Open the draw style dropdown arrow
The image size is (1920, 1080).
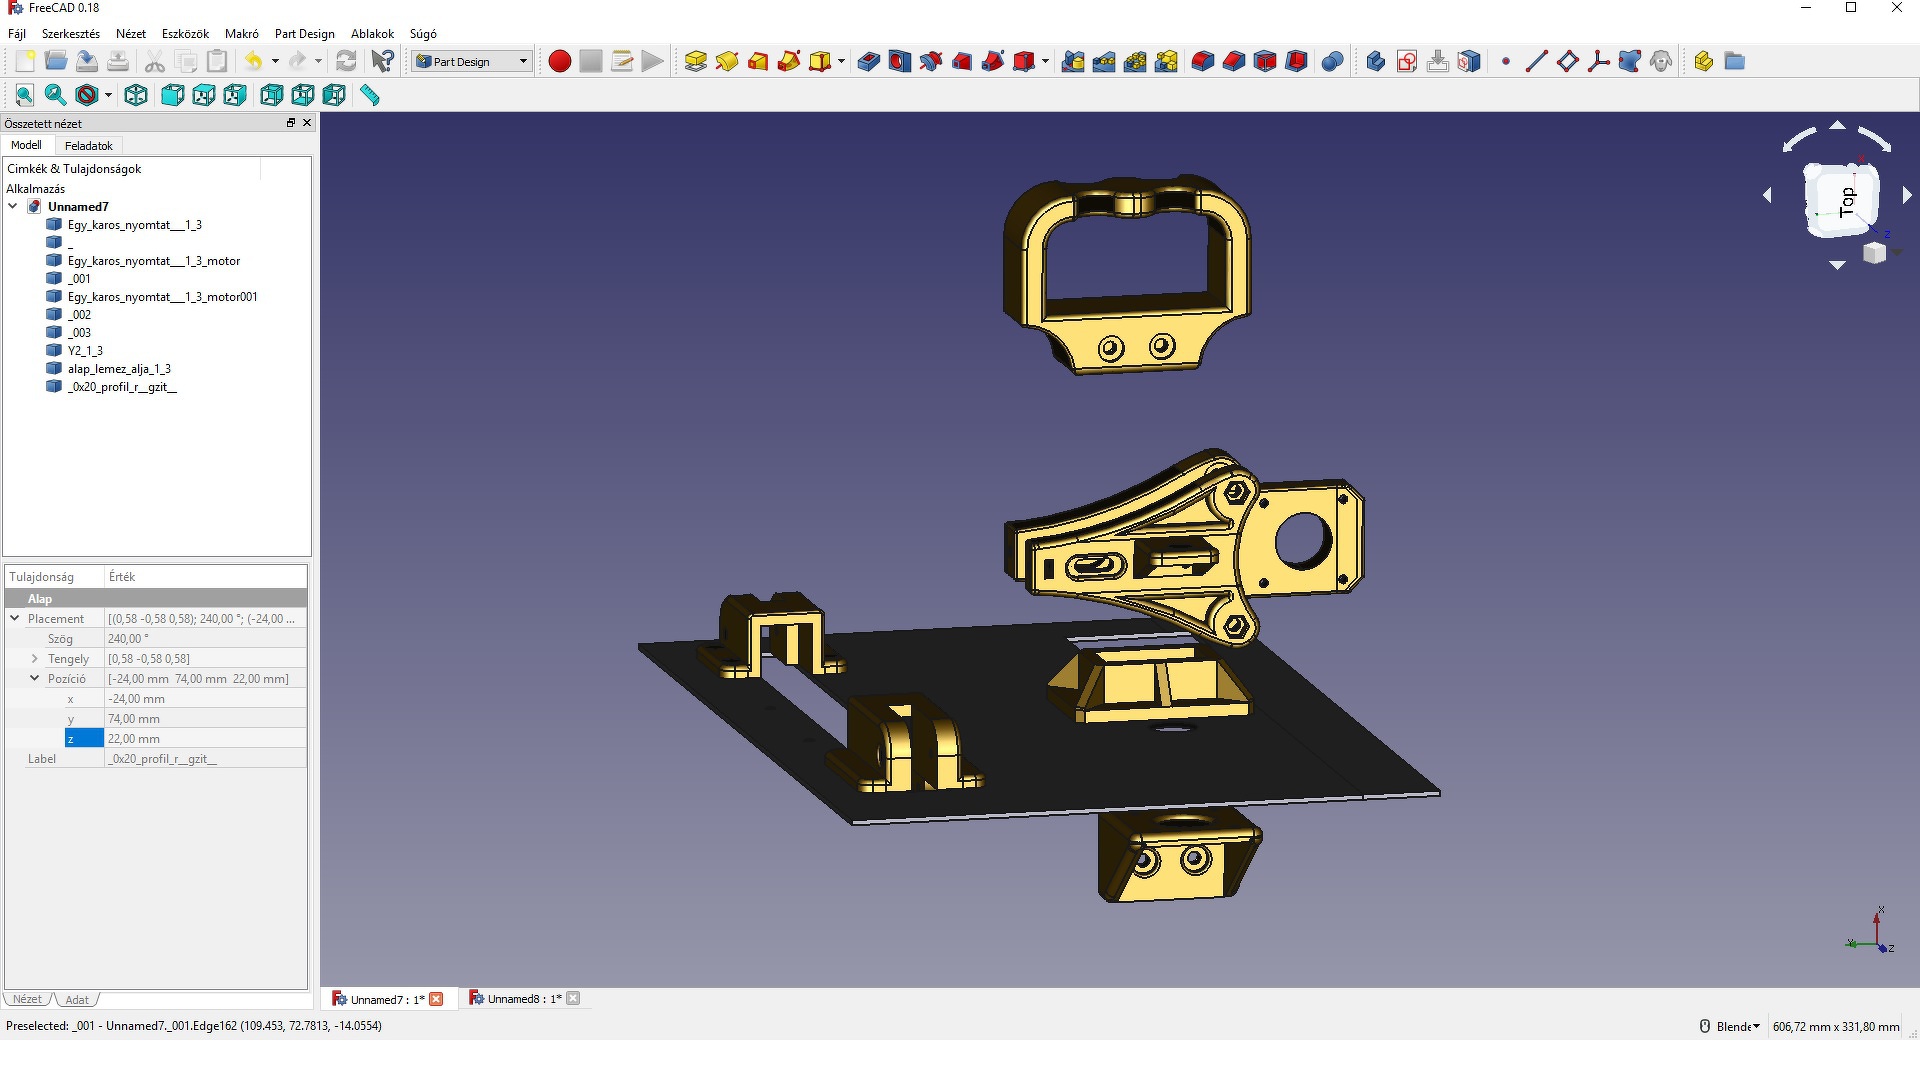108,95
